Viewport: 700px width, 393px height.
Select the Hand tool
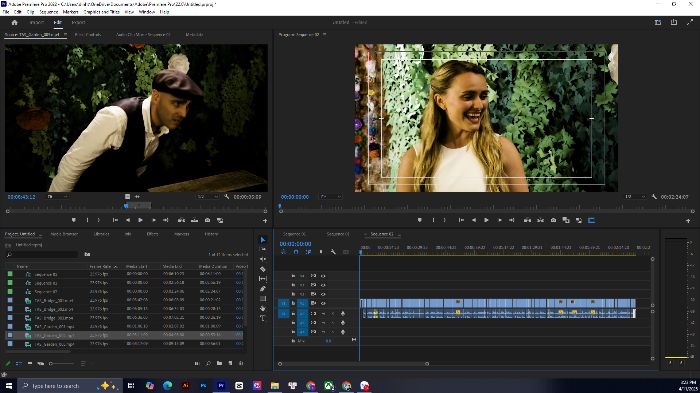[262, 308]
